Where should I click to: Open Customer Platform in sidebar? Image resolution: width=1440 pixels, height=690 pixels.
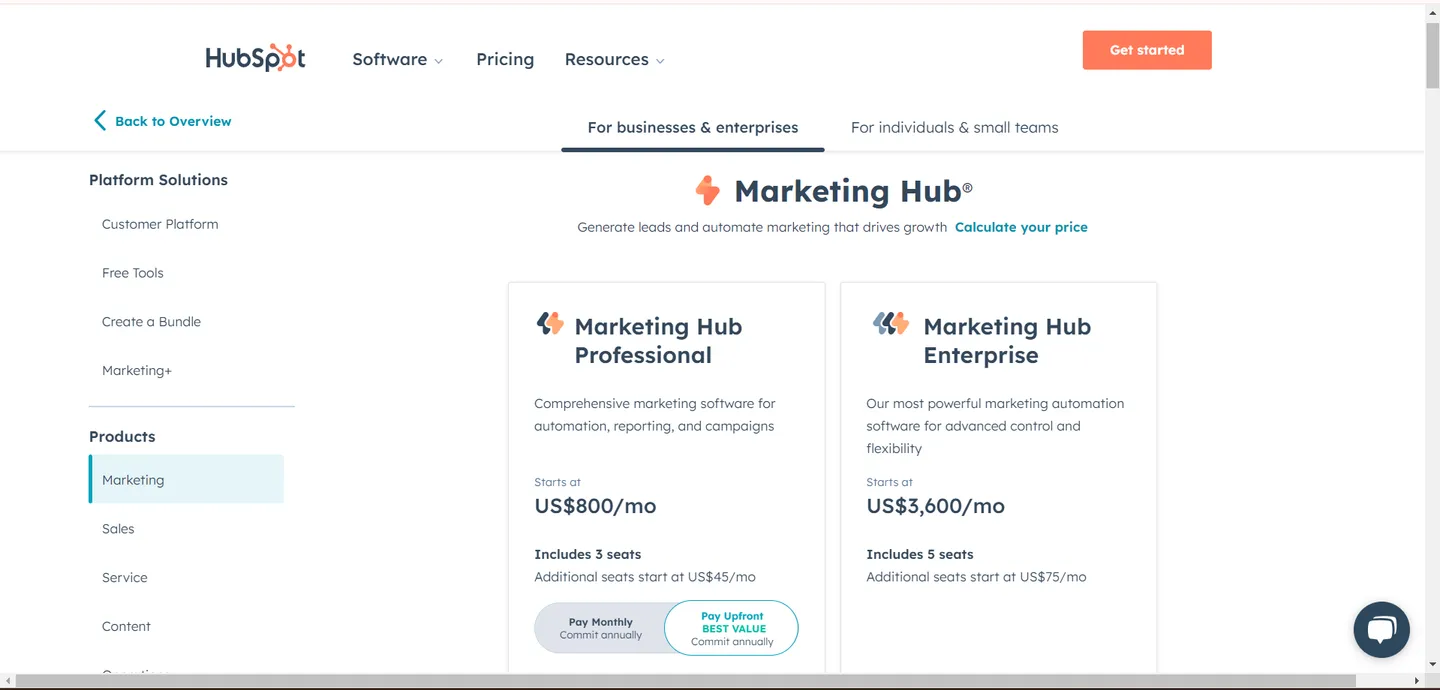160,224
